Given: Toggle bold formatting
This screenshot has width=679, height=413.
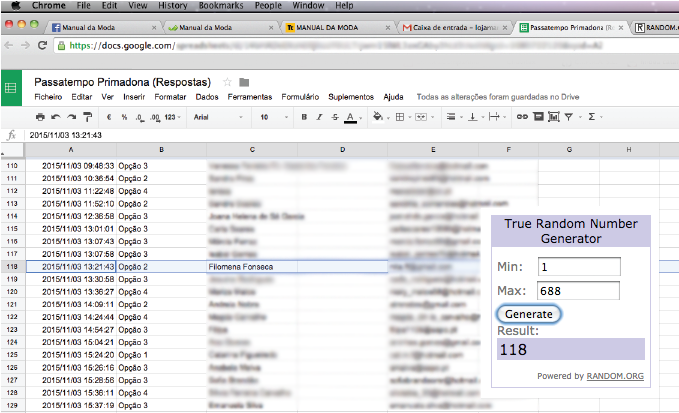Looking at the screenshot, I should tap(304, 117).
